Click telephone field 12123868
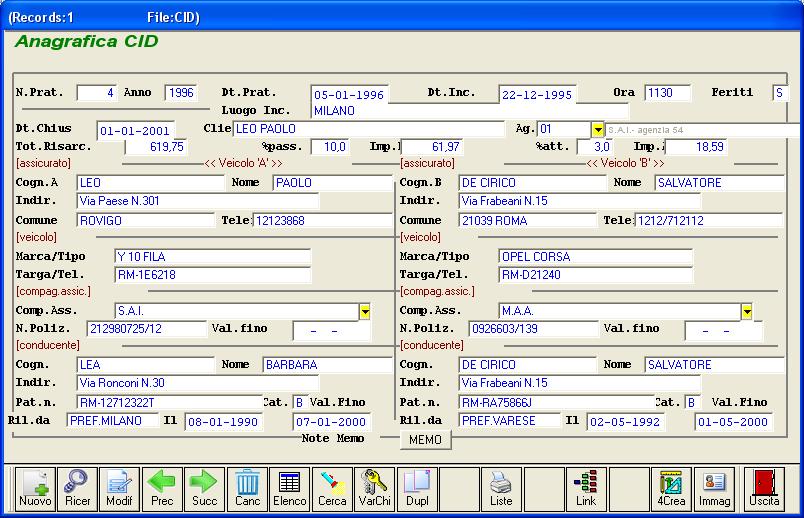Viewport: 804px width, 518px height. pos(323,221)
